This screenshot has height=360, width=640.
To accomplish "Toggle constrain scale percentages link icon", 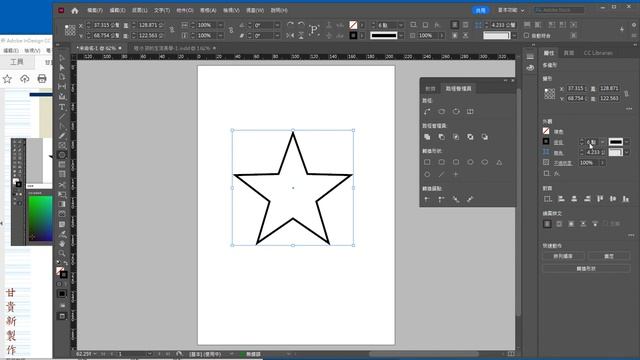I will 231,30.
